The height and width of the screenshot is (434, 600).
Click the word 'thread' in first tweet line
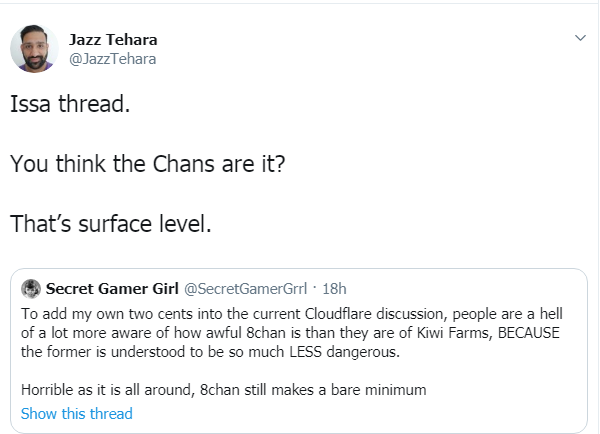pos(94,104)
